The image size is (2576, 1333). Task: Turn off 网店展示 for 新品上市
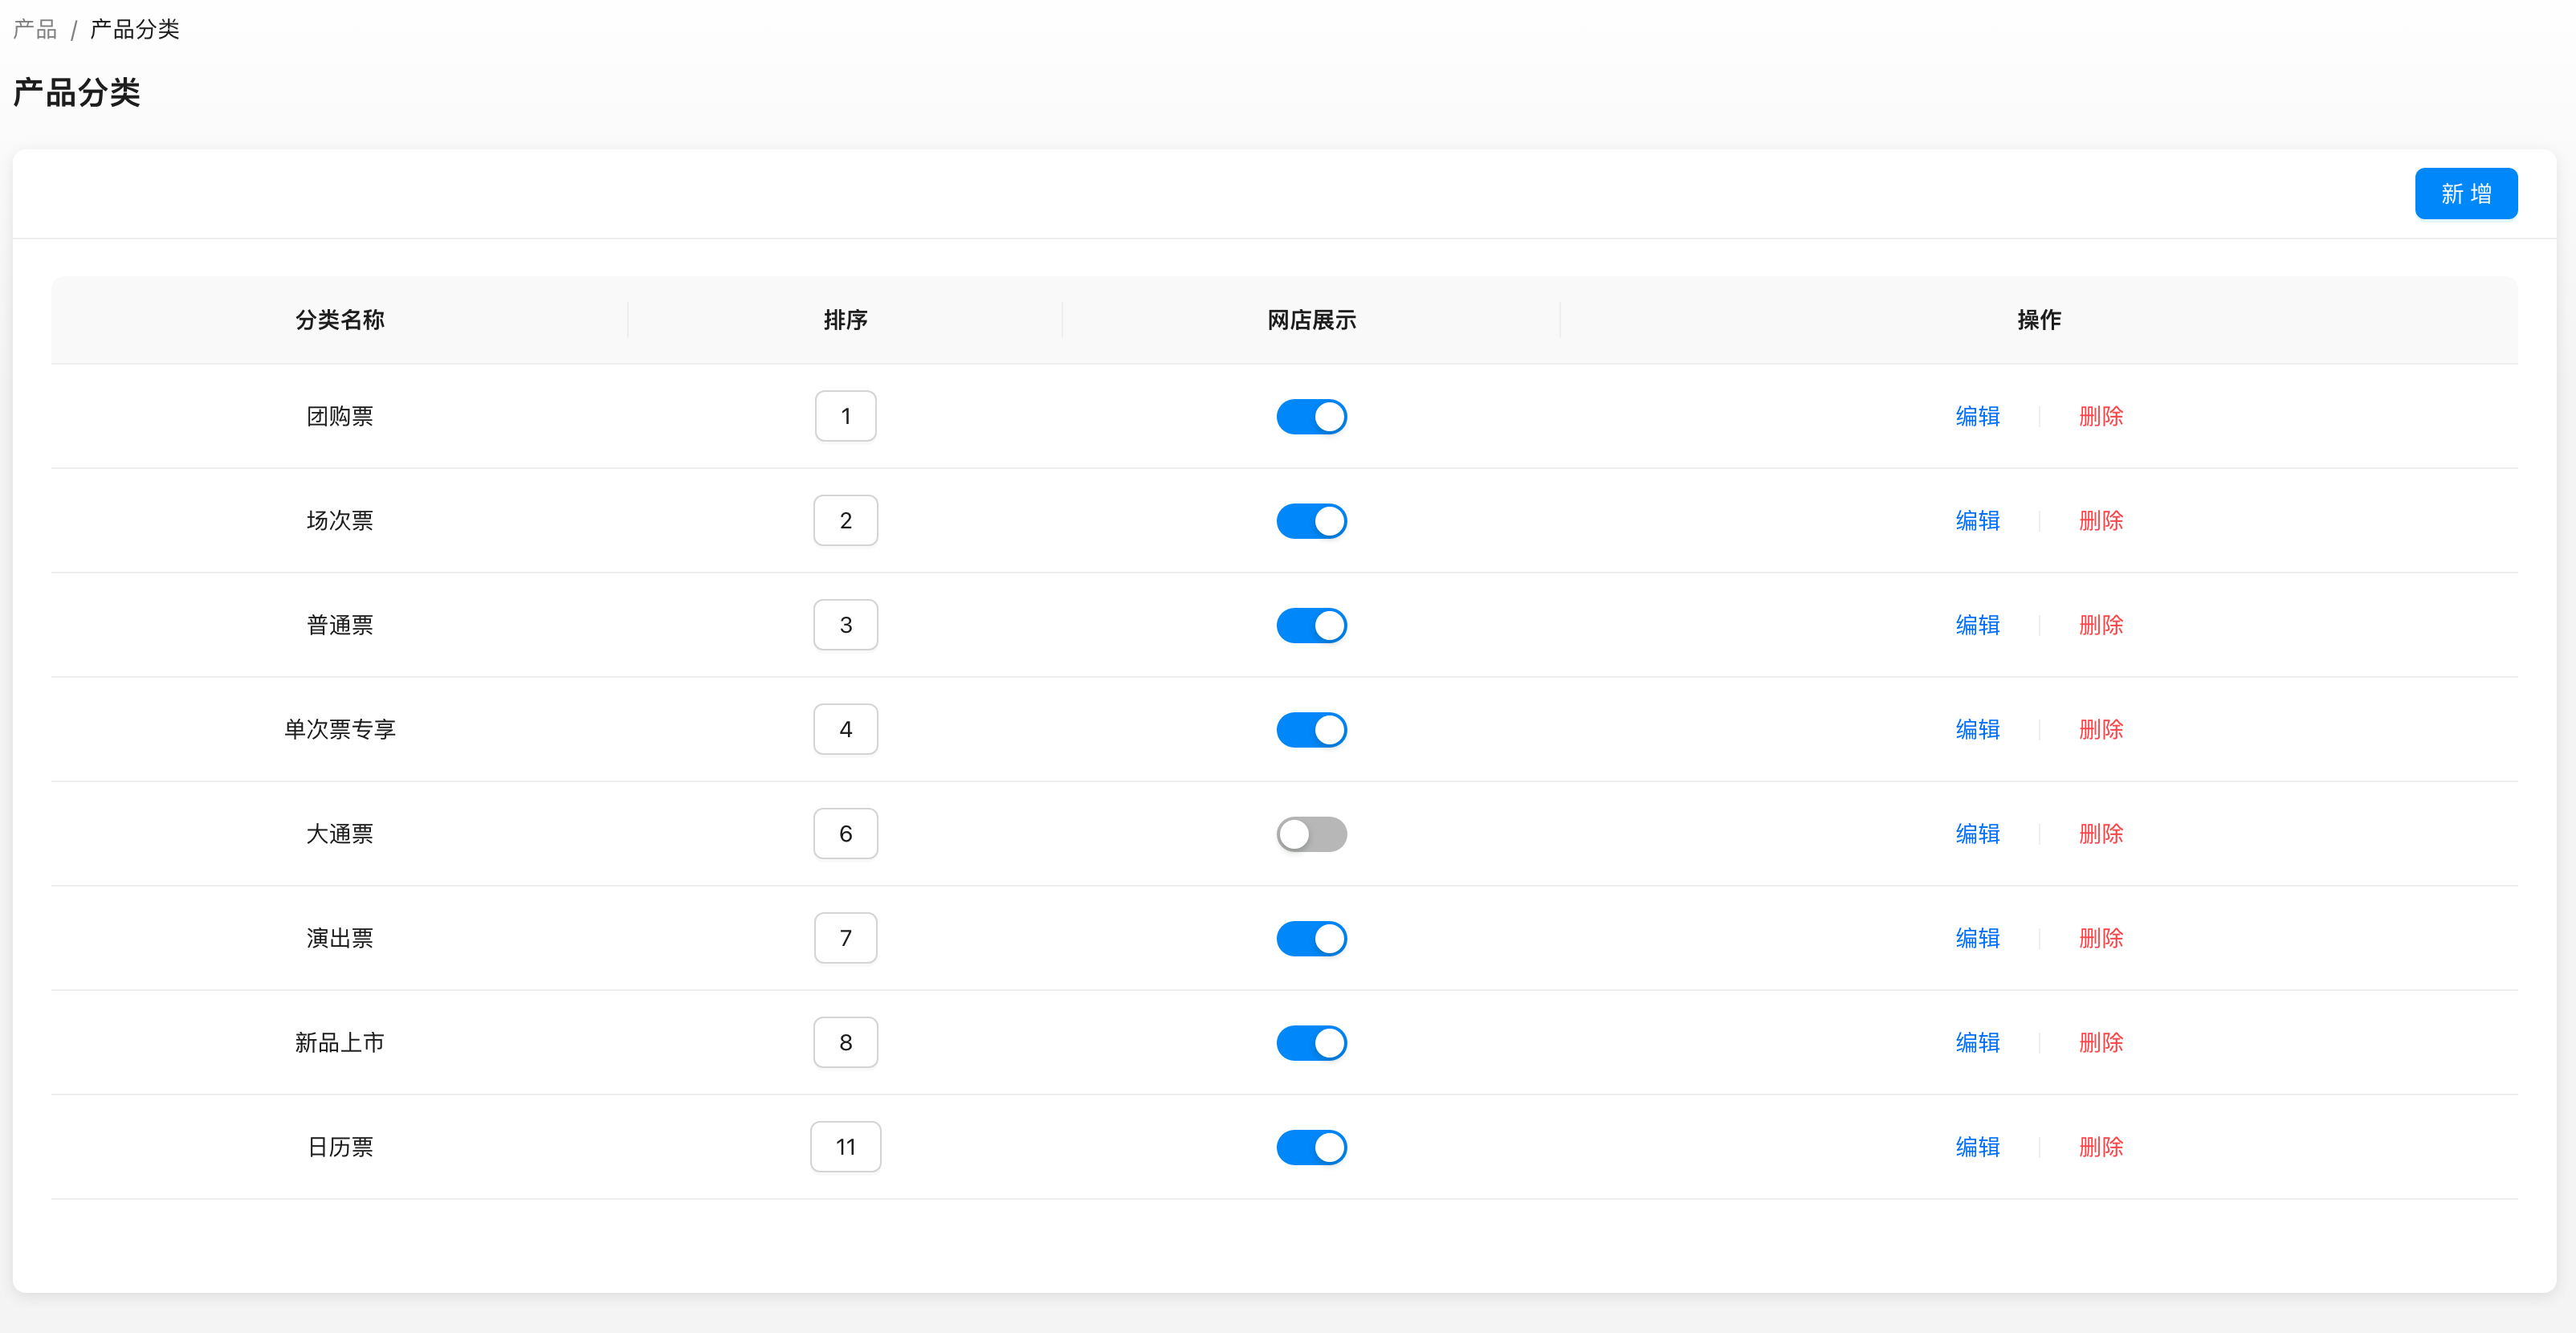[1311, 1042]
